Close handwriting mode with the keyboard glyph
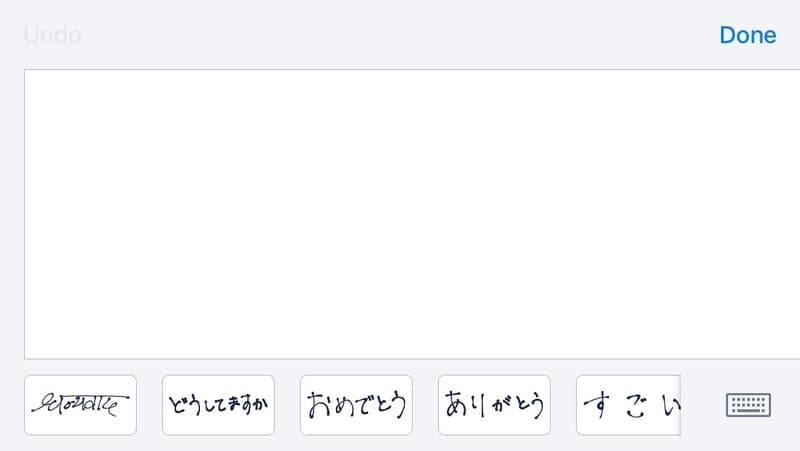800x451 pixels. pyautogui.click(x=748, y=405)
